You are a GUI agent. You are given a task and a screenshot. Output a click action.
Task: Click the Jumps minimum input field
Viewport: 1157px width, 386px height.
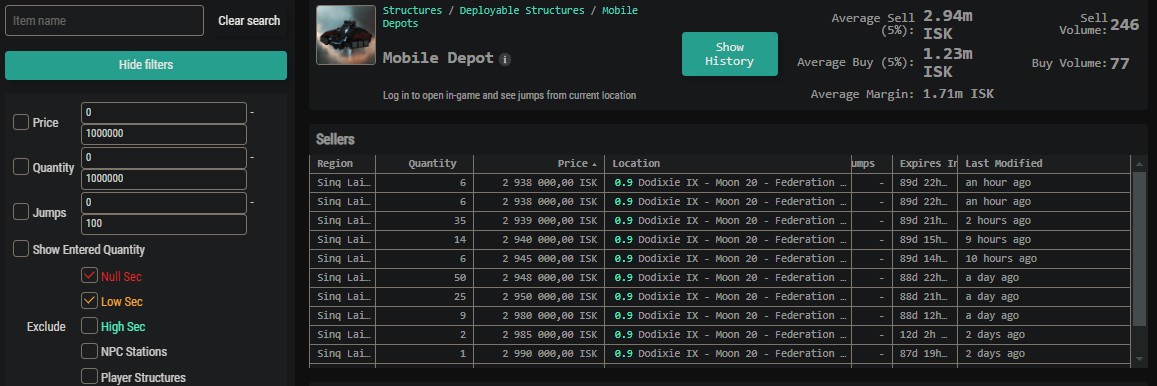tap(164, 203)
